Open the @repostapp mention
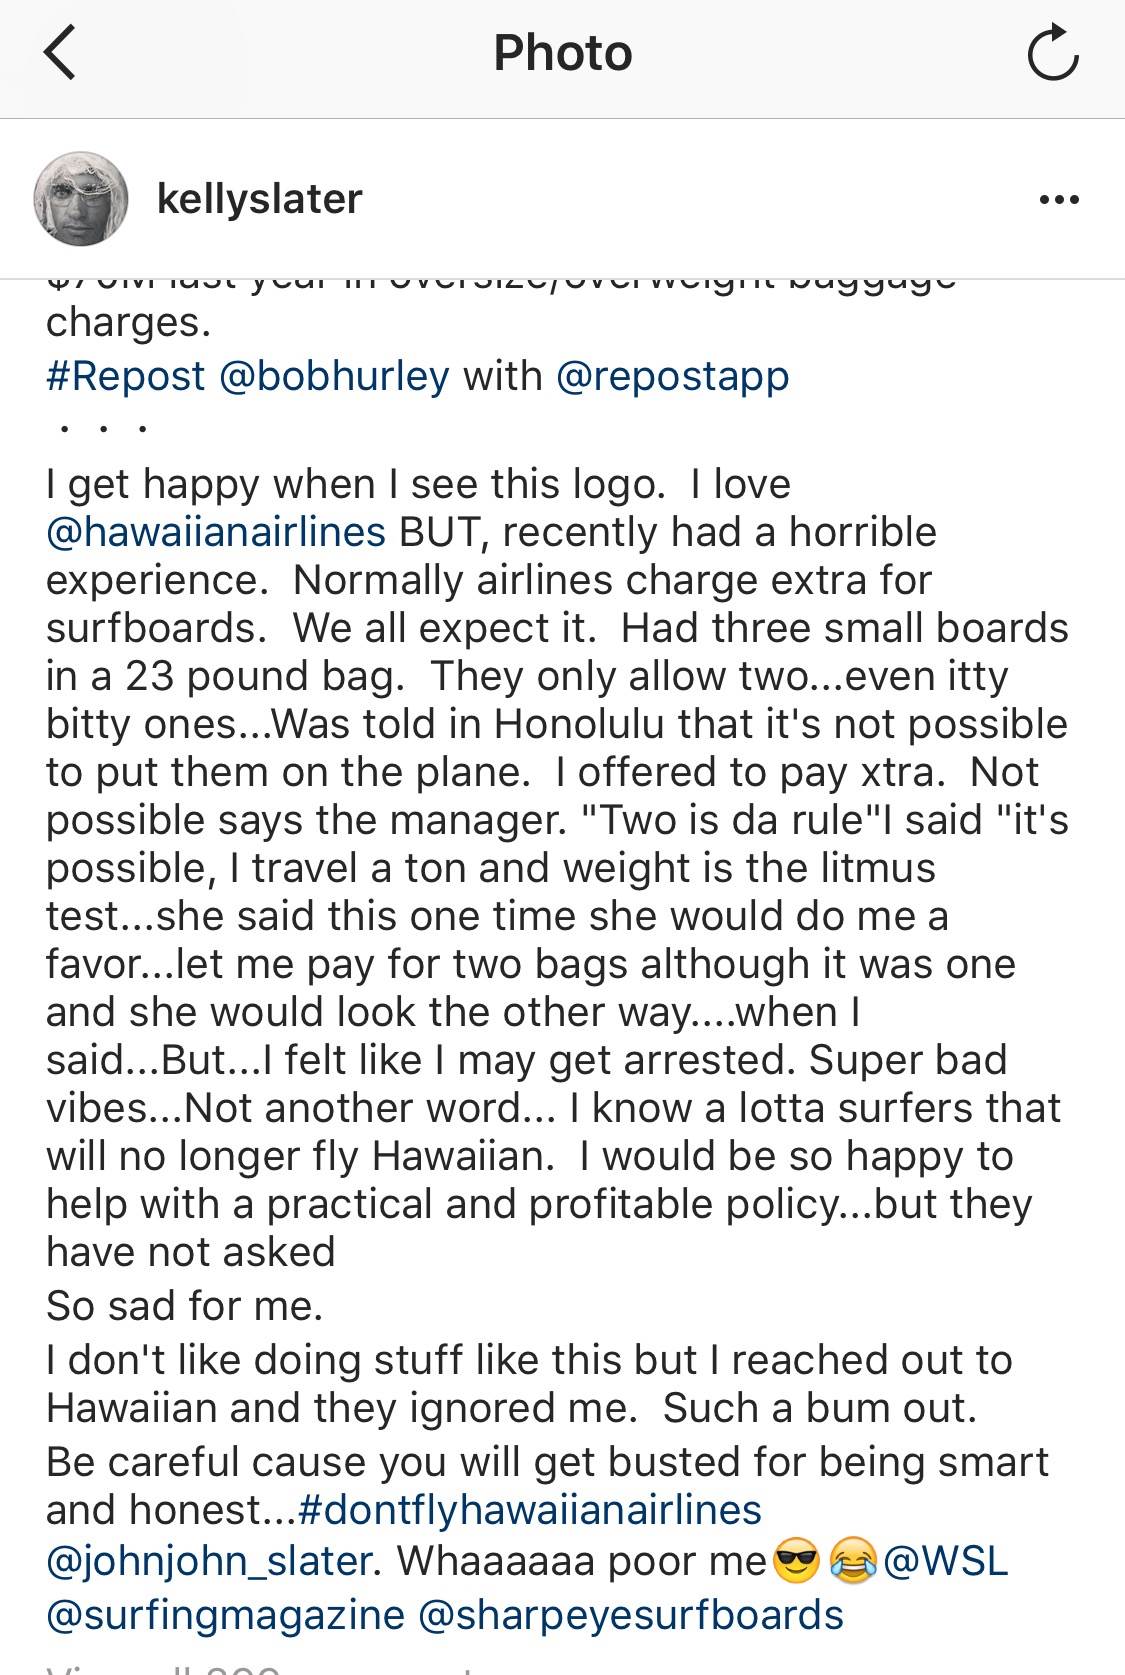The image size is (1125, 1675). [x=672, y=376]
